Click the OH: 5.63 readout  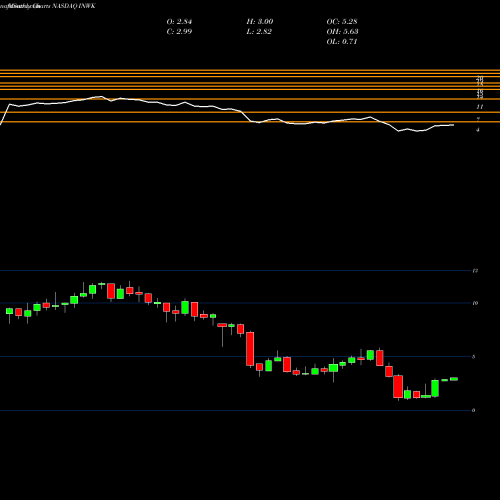coord(342,32)
